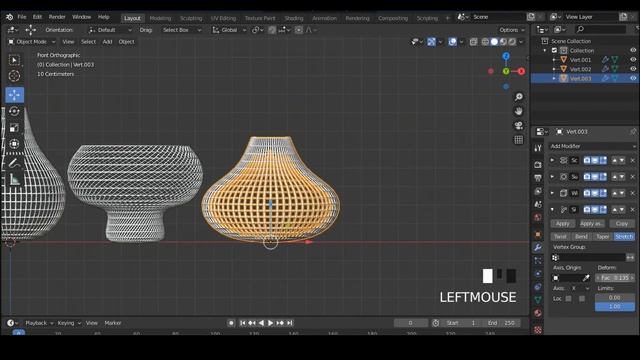Open the Object Data properties tab
Viewport: 640px width, 360px height.
pyautogui.click(x=538, y=300)
